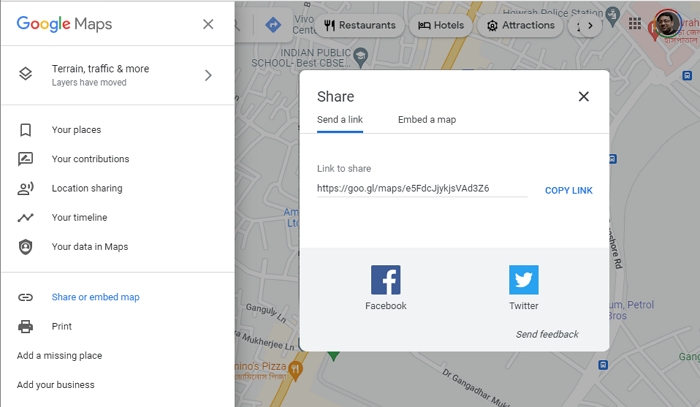Click the timeline graph icon
The image size is (700, 407).
click(25, 217)
